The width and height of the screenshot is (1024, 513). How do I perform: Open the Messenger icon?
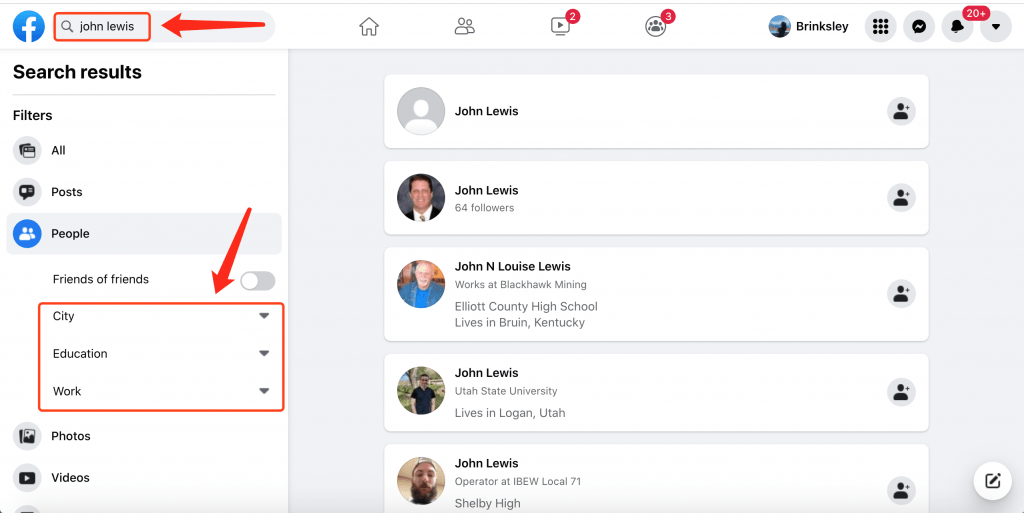[x=919, y=27]
